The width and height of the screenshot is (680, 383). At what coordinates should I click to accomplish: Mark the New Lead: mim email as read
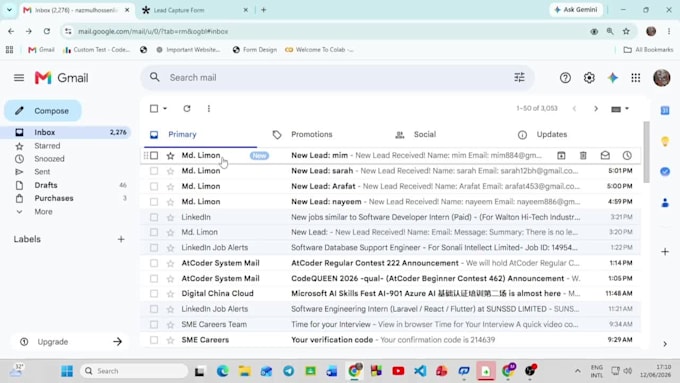605,155
